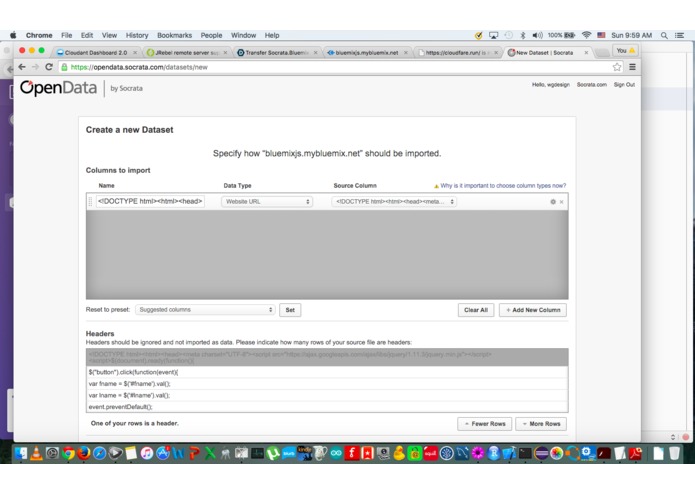Switch to bluemixjs.mybluemix.net tab
Image resolution: width=695 pixels, height=494 pixels.
(x=367, y=53)
